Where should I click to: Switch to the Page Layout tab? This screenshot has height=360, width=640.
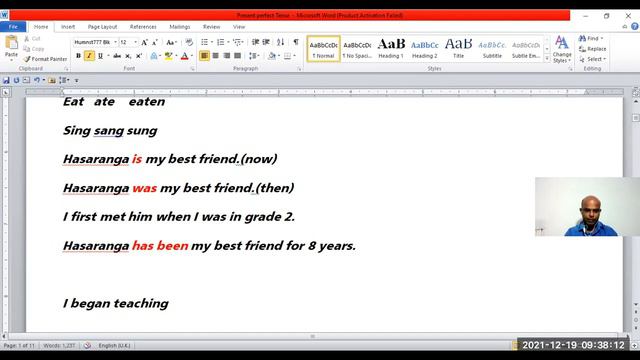pyautogui.click(x=102, y=27)
